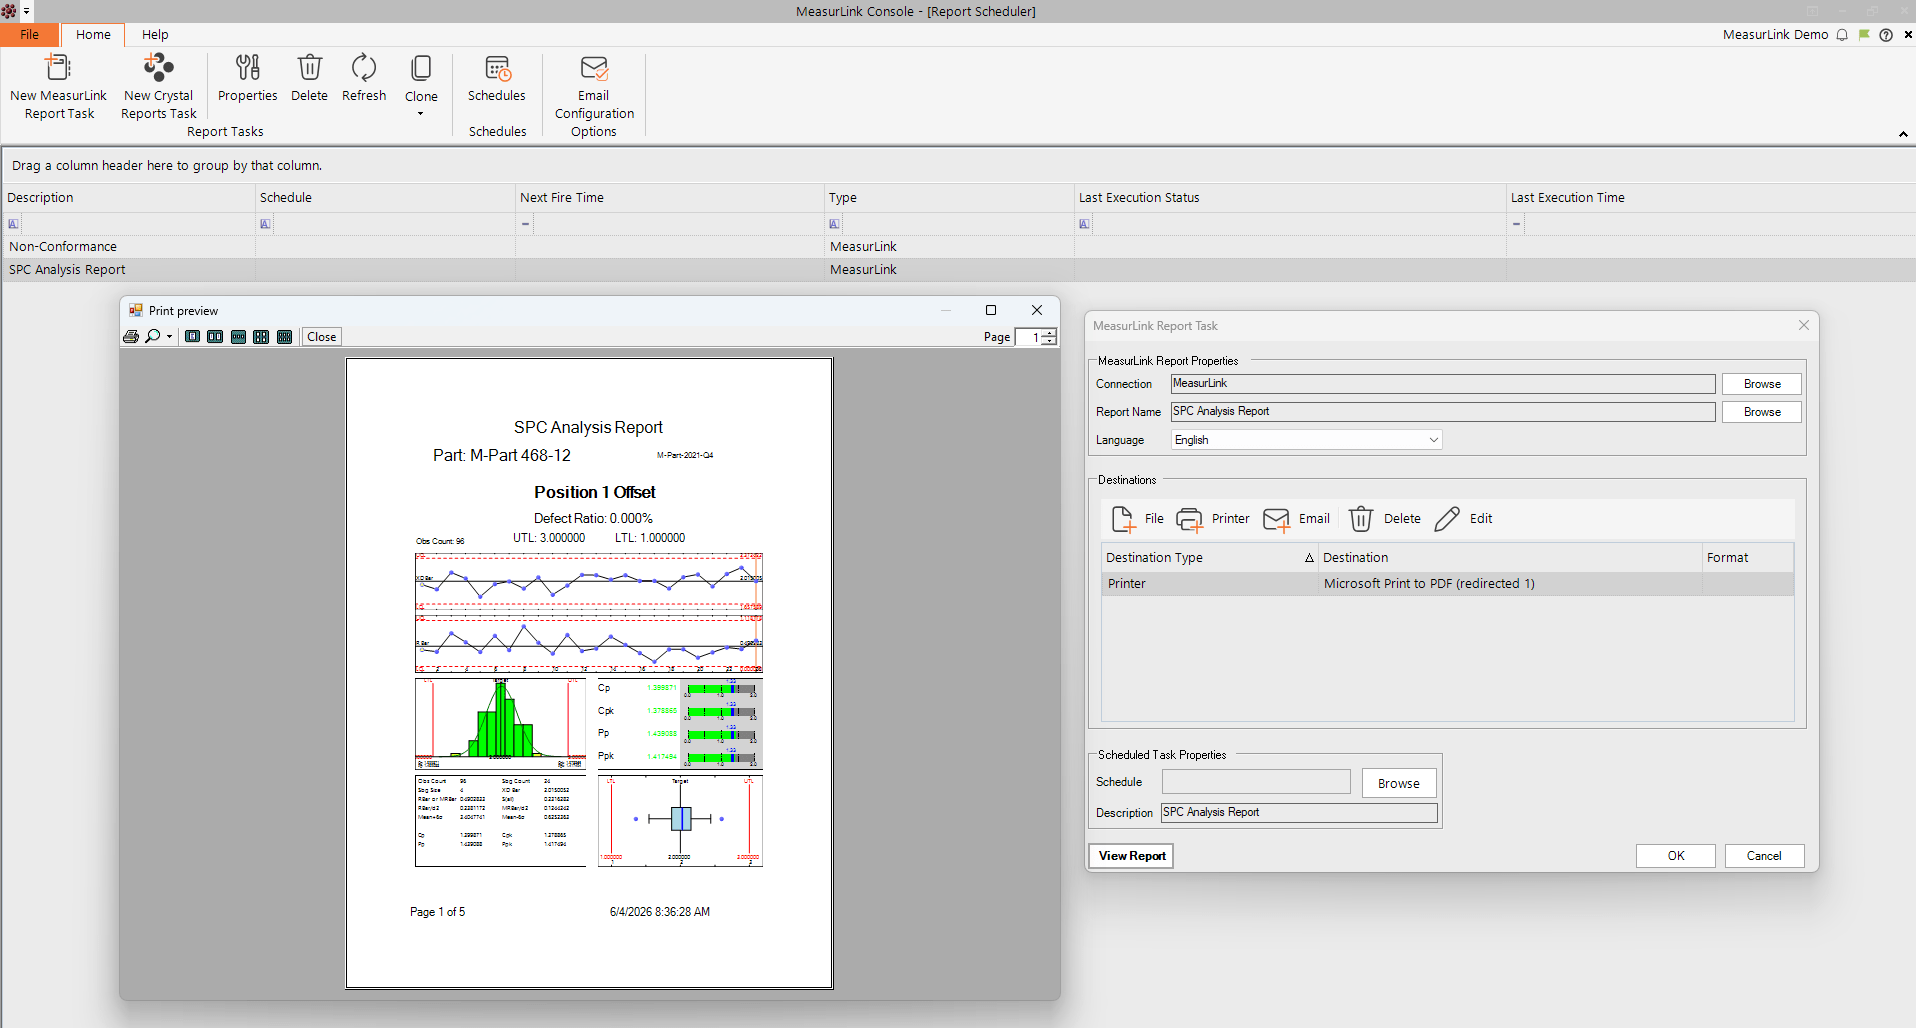1916x1028 pixels.
Task: Click the MeasurLink application icon in title bar
Action: pos(9,11)
